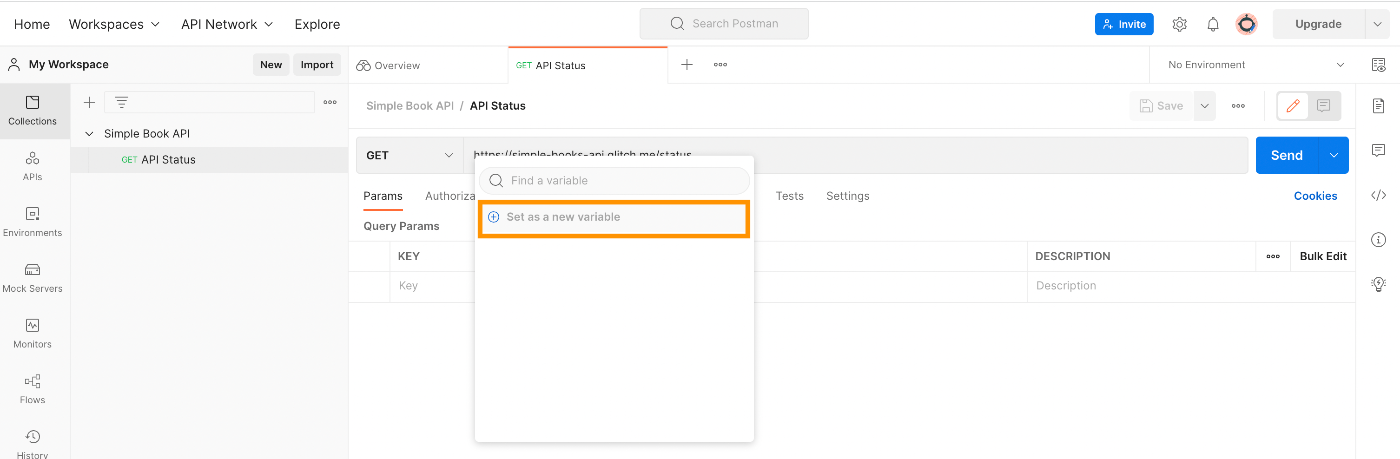Collapse the Simple Book API collection

(90, 133)
